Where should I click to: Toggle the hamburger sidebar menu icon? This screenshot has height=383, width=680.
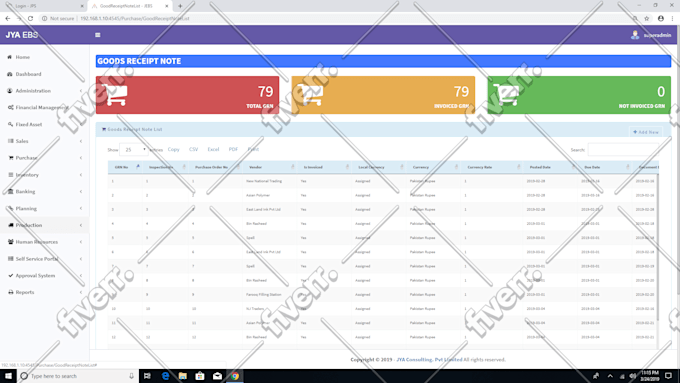pyautogui.click(x=98, y=35)
